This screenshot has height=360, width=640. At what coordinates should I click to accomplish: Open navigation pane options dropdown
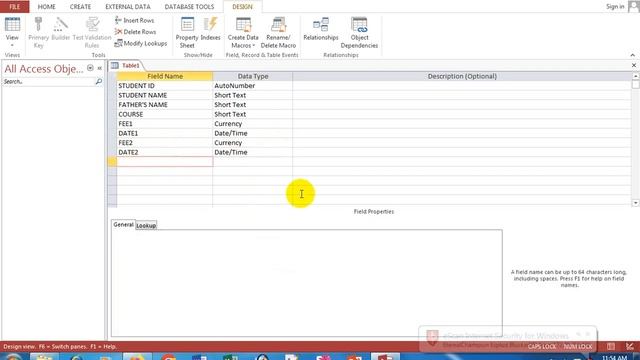coord(90,68)
